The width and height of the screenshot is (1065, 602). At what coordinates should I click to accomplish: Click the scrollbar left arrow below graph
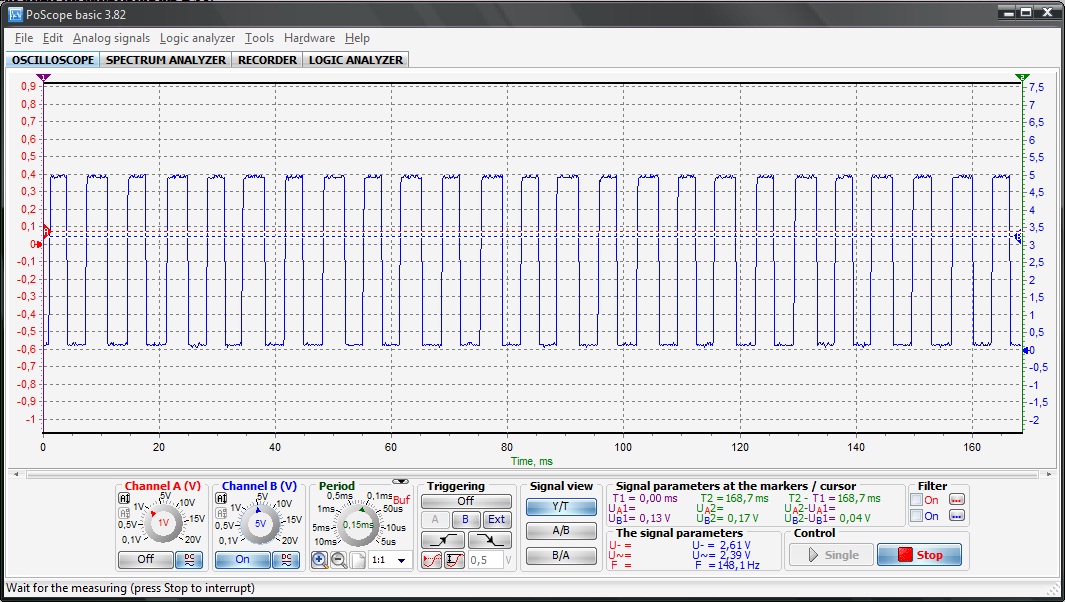16,474
